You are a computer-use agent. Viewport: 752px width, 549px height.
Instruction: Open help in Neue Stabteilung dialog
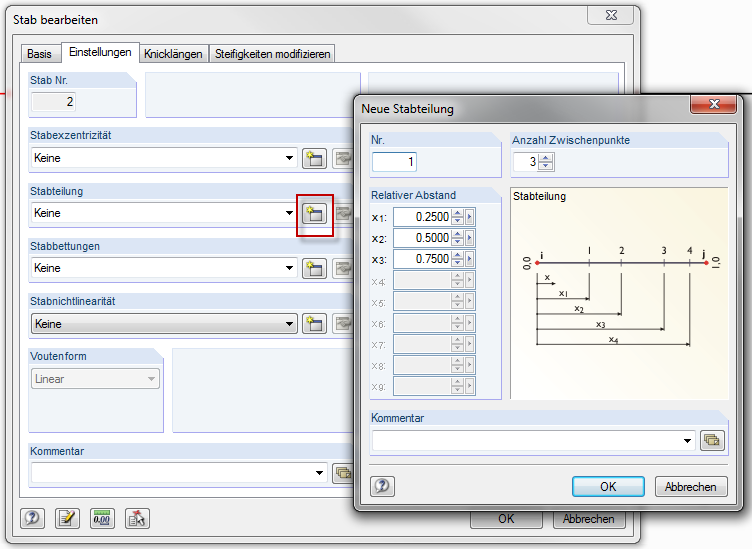click(382, 486)
